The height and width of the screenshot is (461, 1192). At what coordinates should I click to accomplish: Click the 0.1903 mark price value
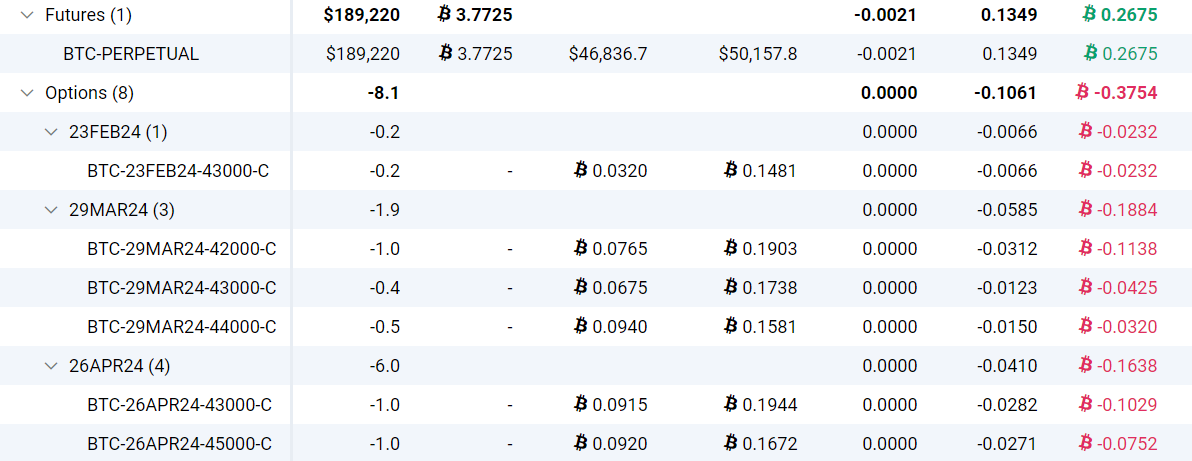tap(760, 249)
